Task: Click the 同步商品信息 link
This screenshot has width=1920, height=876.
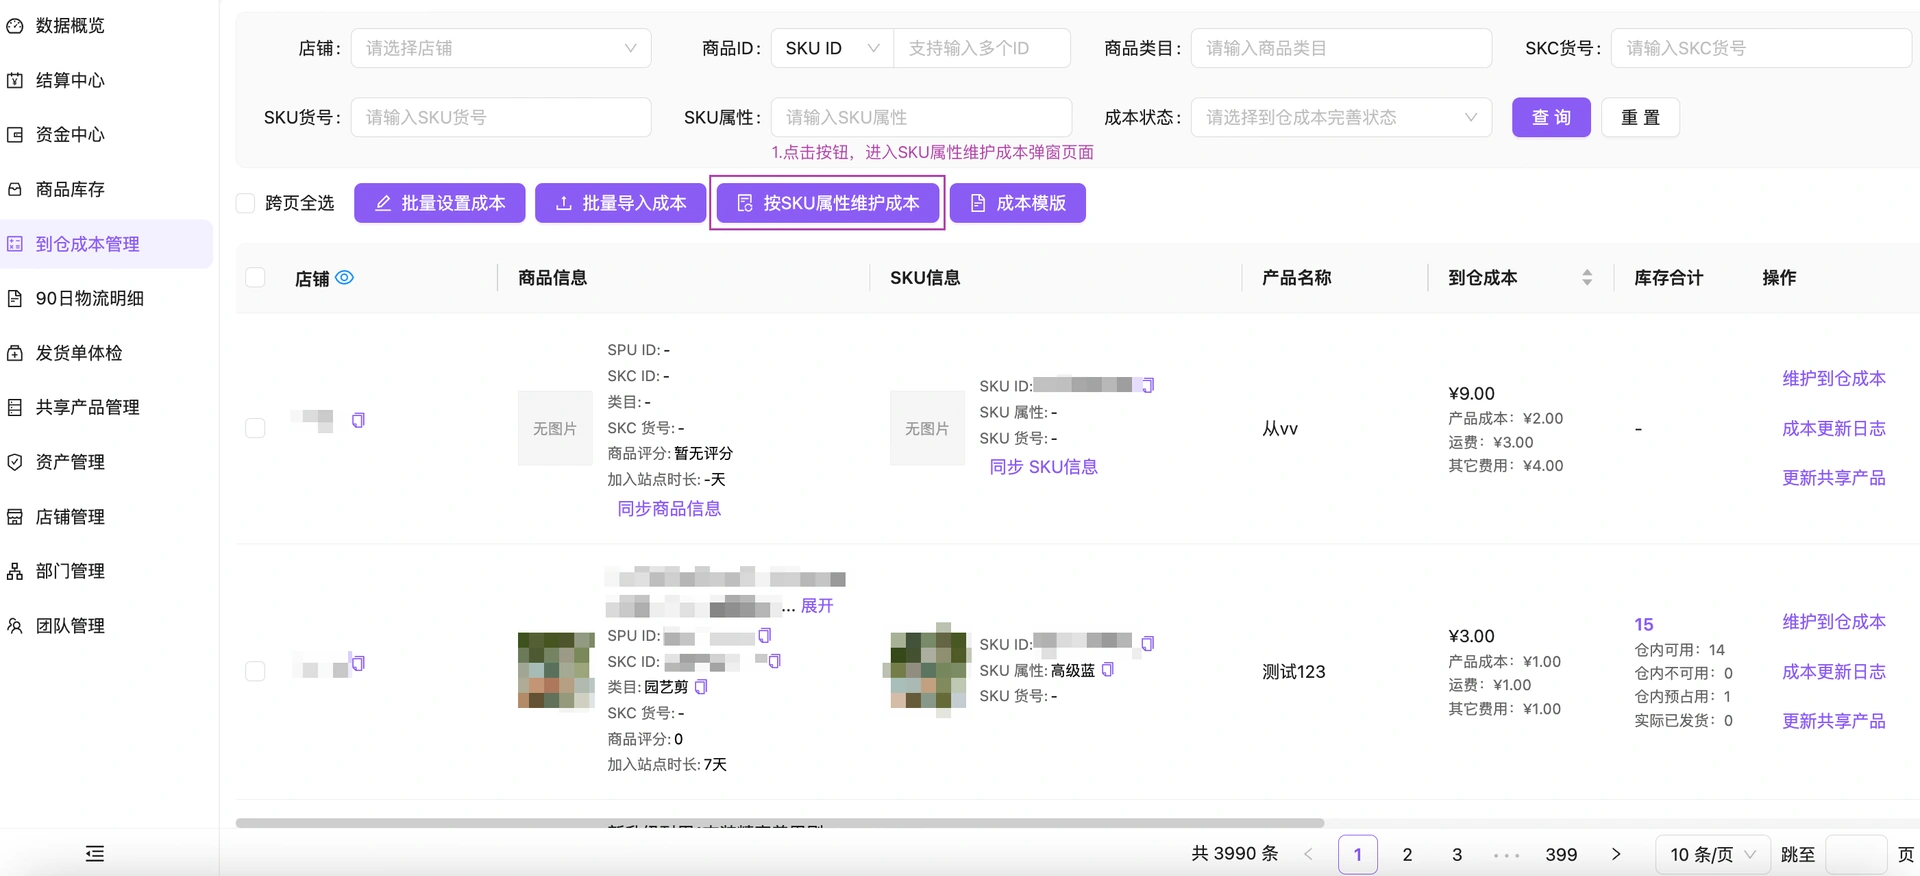Action: click(x=669, y=509)
